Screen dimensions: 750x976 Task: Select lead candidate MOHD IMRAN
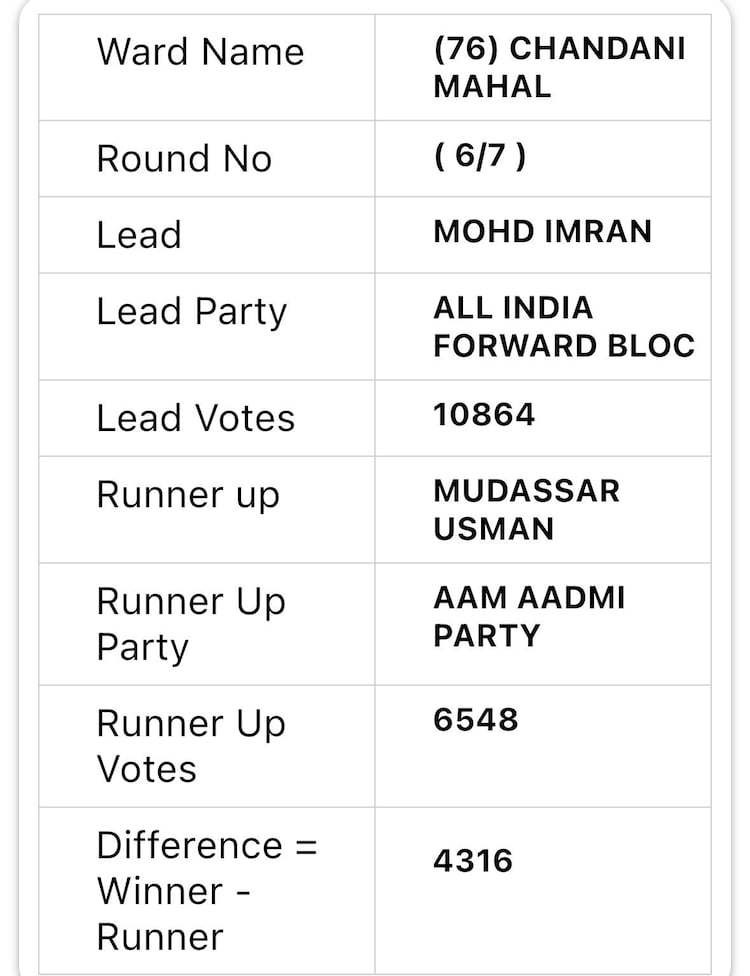pos(542,232)
